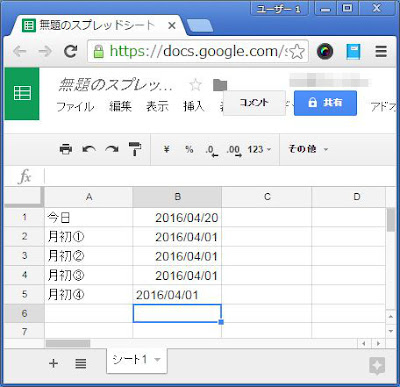This screenshot has width=400, height=387.
Task: Click the scroll left arrow
Action: (364, 343)
